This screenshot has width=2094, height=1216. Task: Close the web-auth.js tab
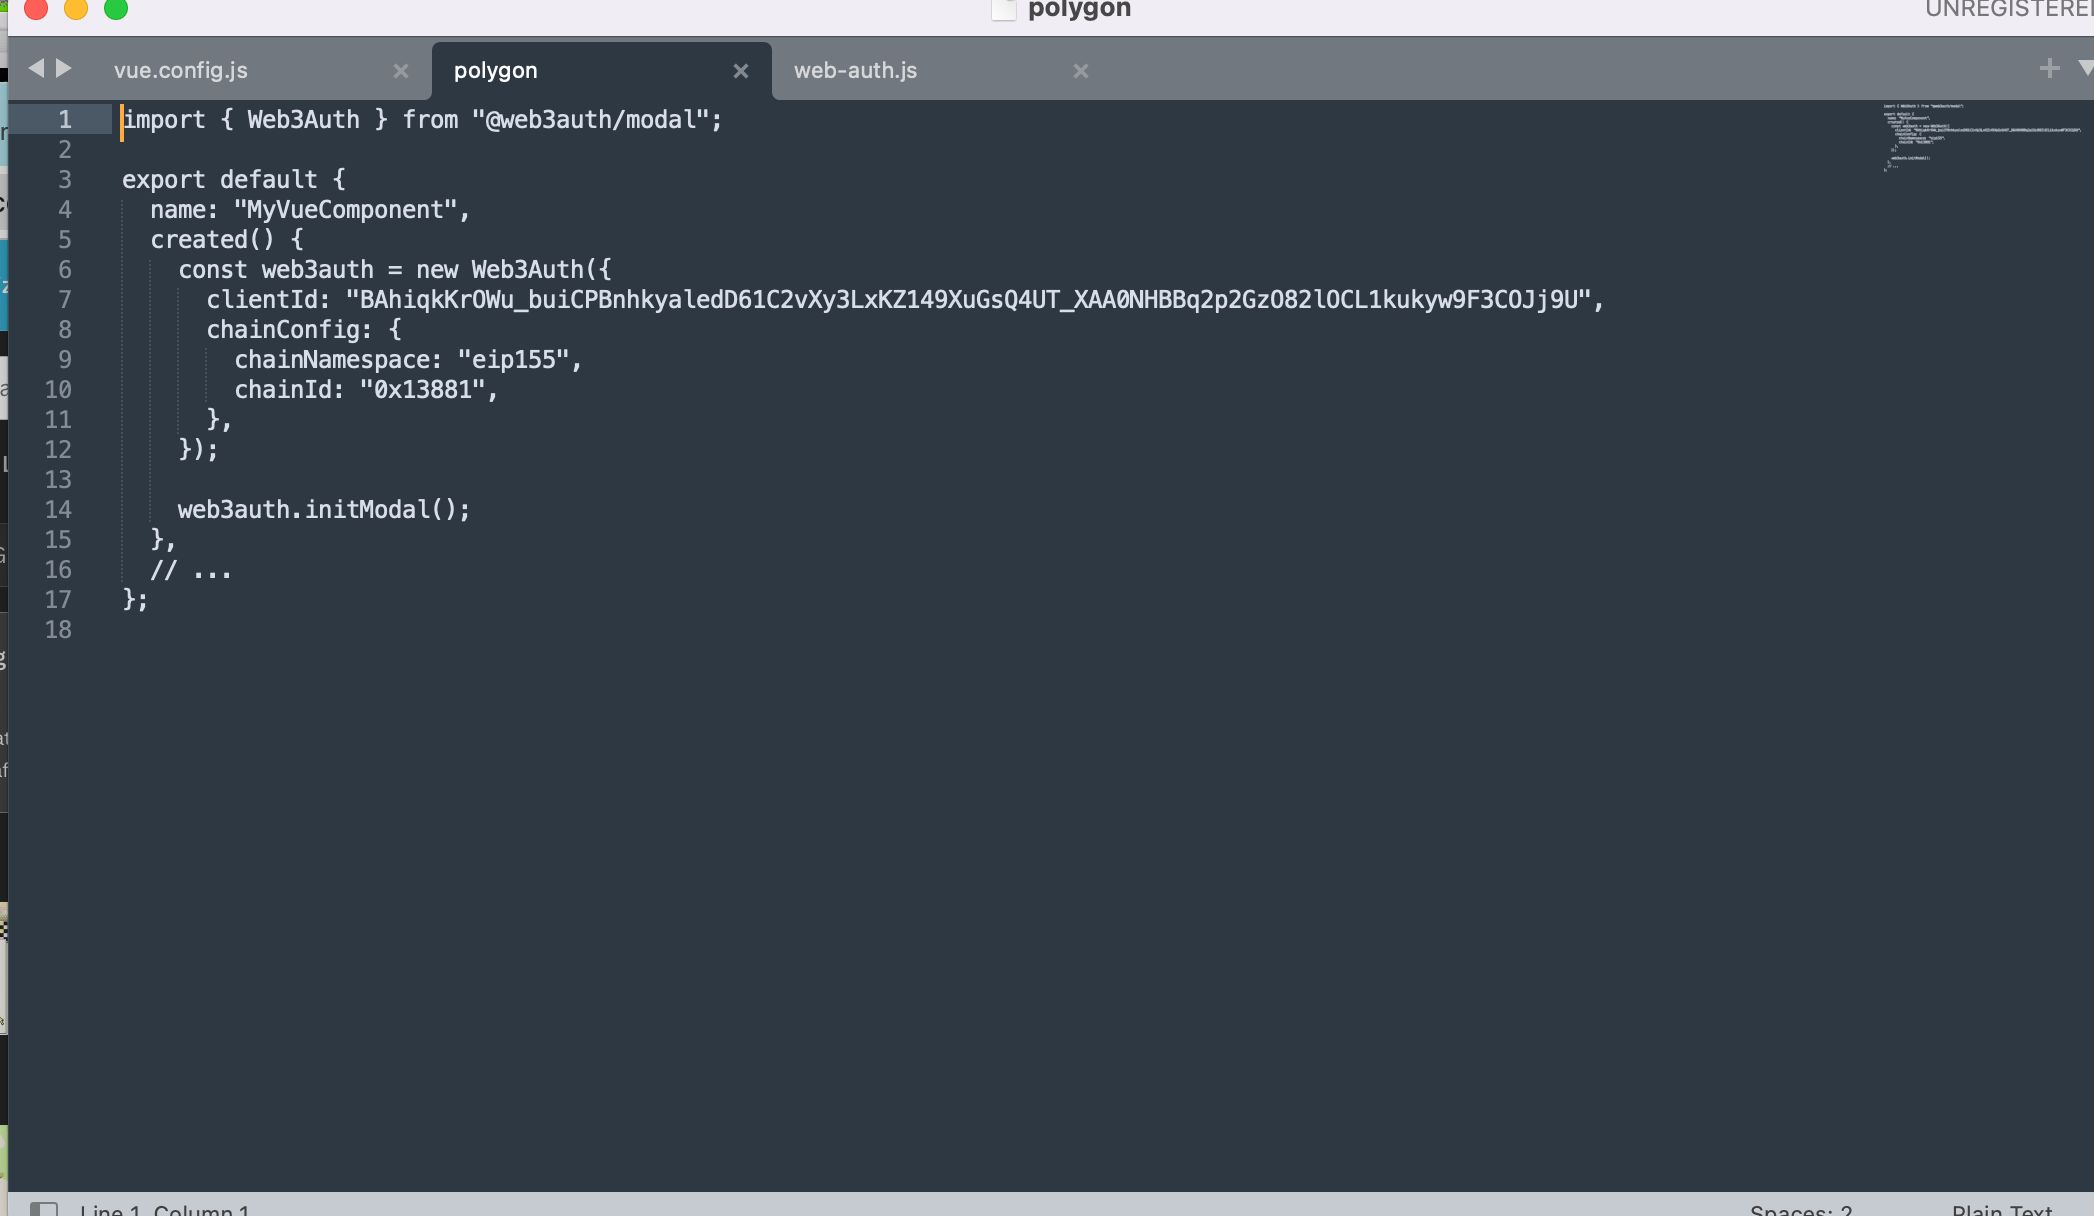coord(1081,71)
